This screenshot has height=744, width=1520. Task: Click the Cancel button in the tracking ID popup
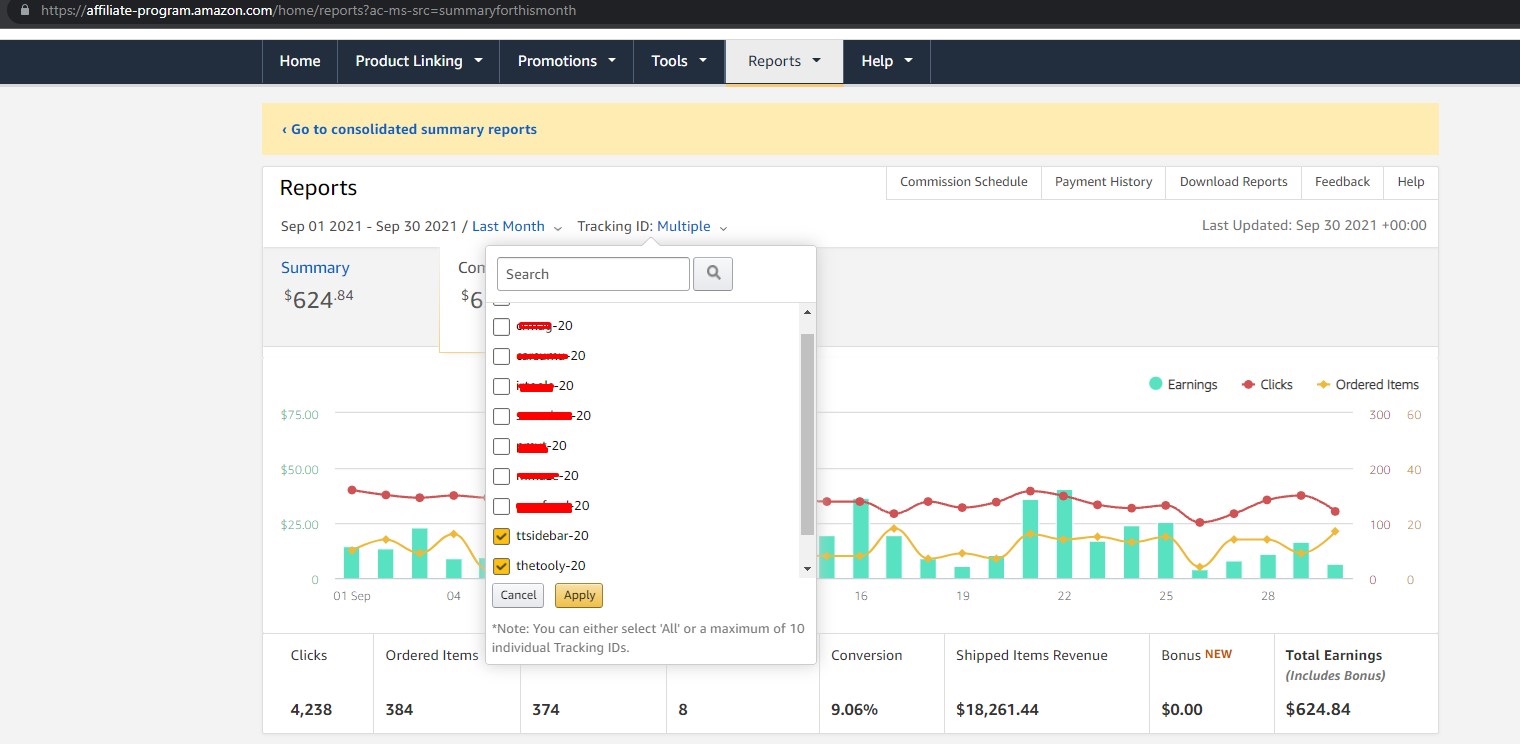(x=518, y=595)
